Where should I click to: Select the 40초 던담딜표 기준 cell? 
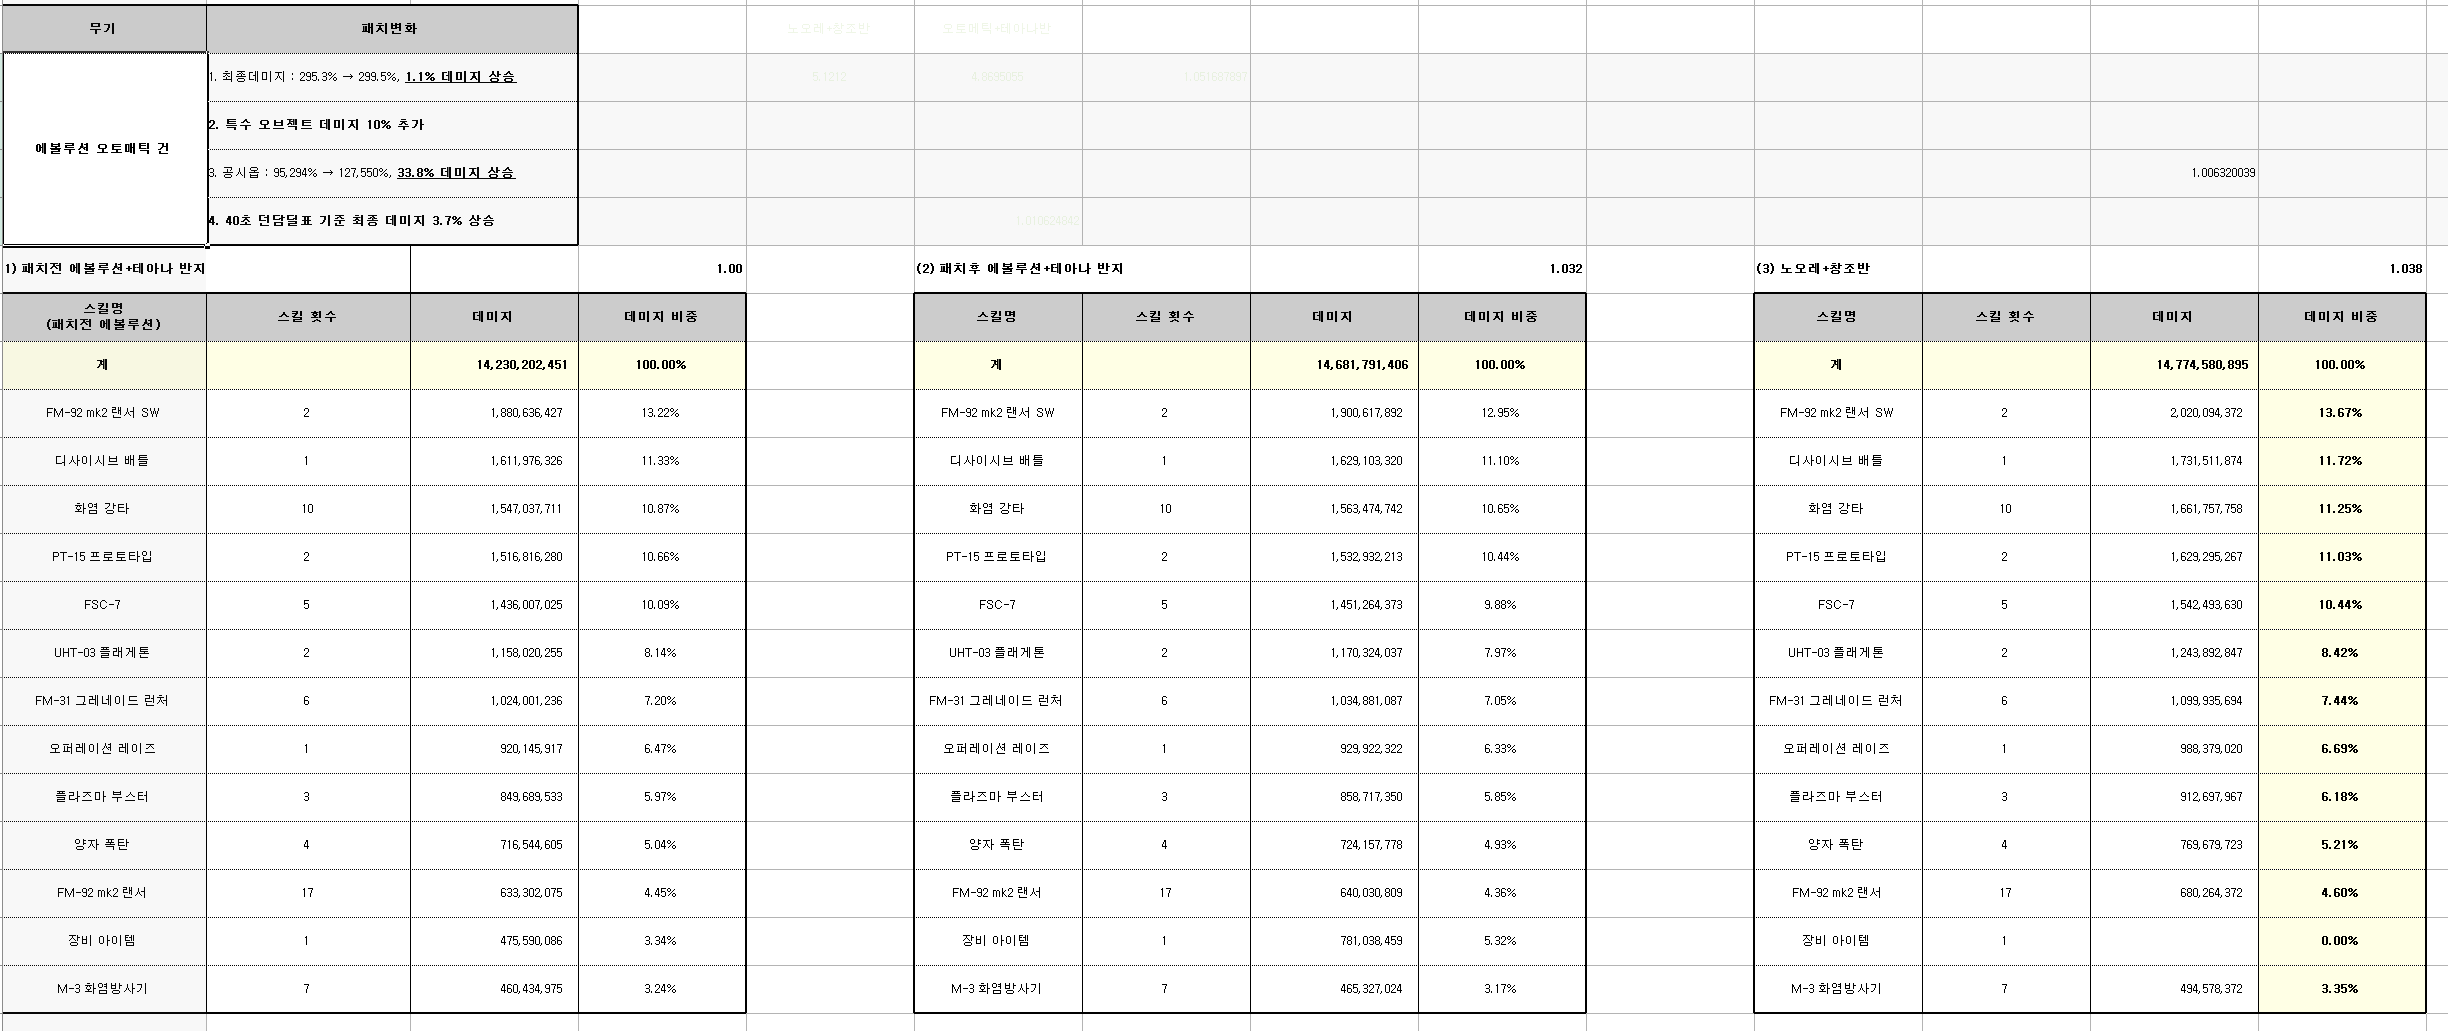click(x=391, y=221)
